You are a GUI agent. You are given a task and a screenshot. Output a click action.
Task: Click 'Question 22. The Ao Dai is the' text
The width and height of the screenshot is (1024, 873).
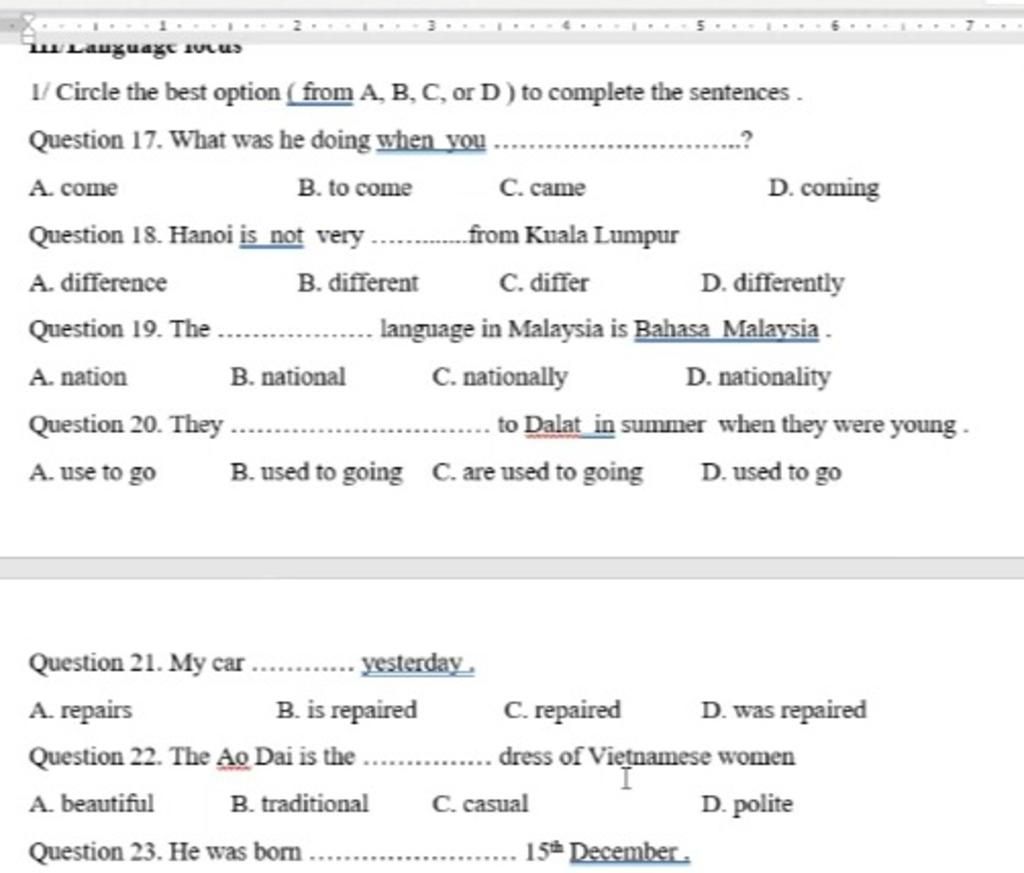pos(192,757)
